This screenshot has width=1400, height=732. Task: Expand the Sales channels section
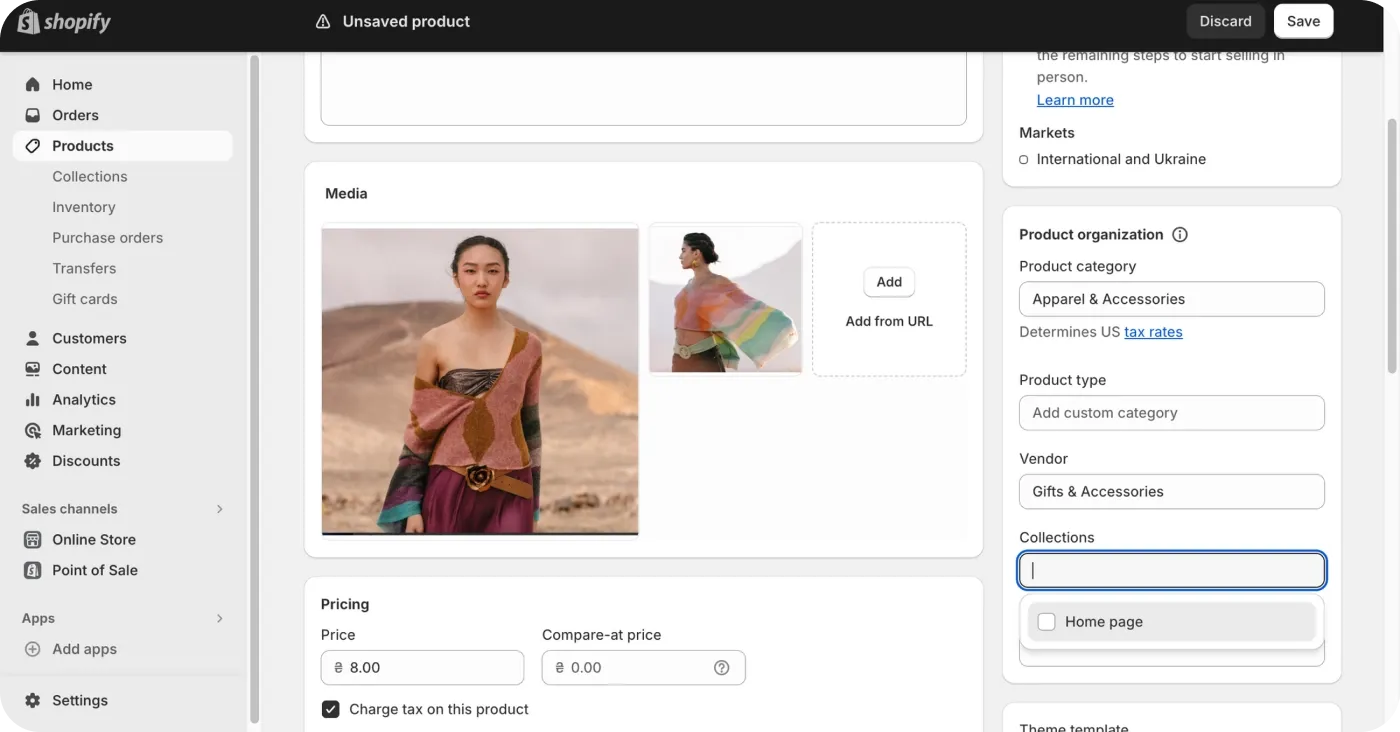pyautogui.click(x=220, y=509)
